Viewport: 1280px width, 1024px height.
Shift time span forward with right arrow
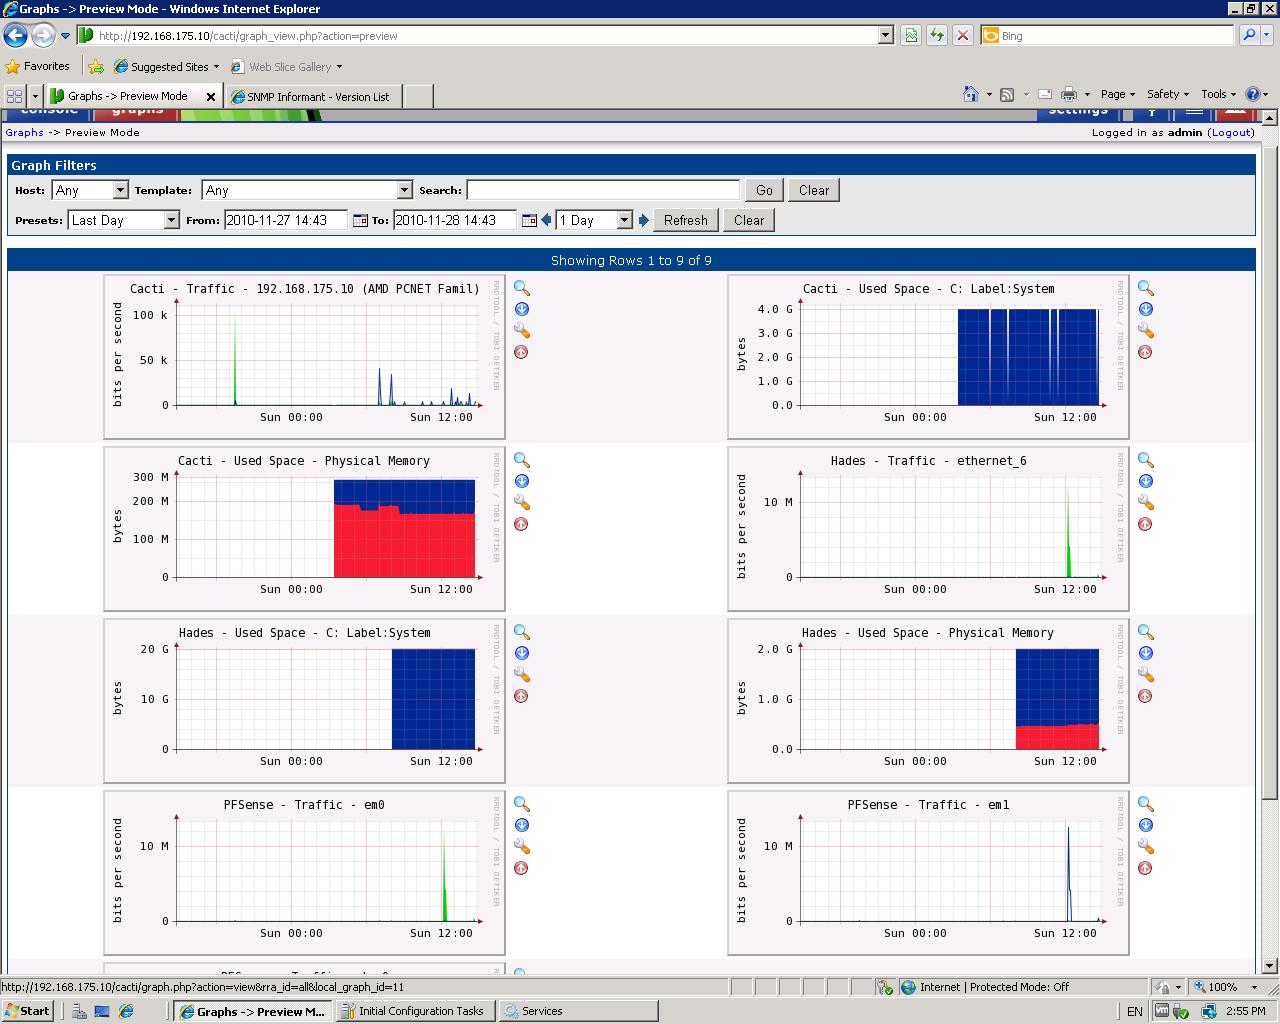point(643,220)
